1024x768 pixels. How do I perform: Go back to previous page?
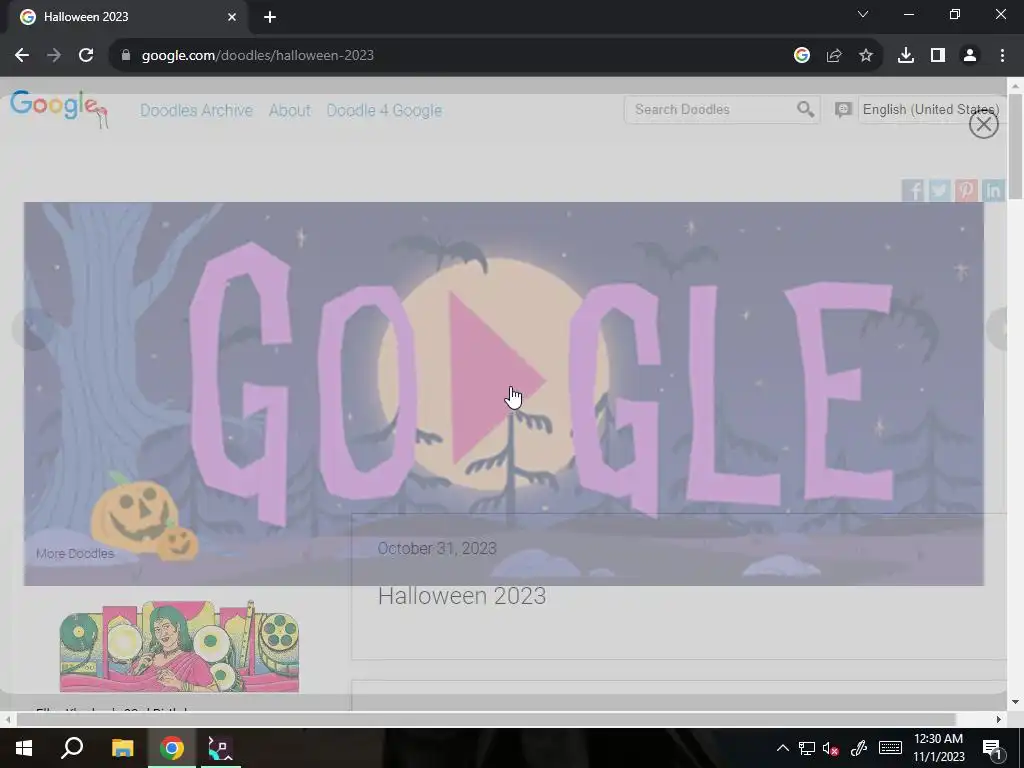point(22,56)
